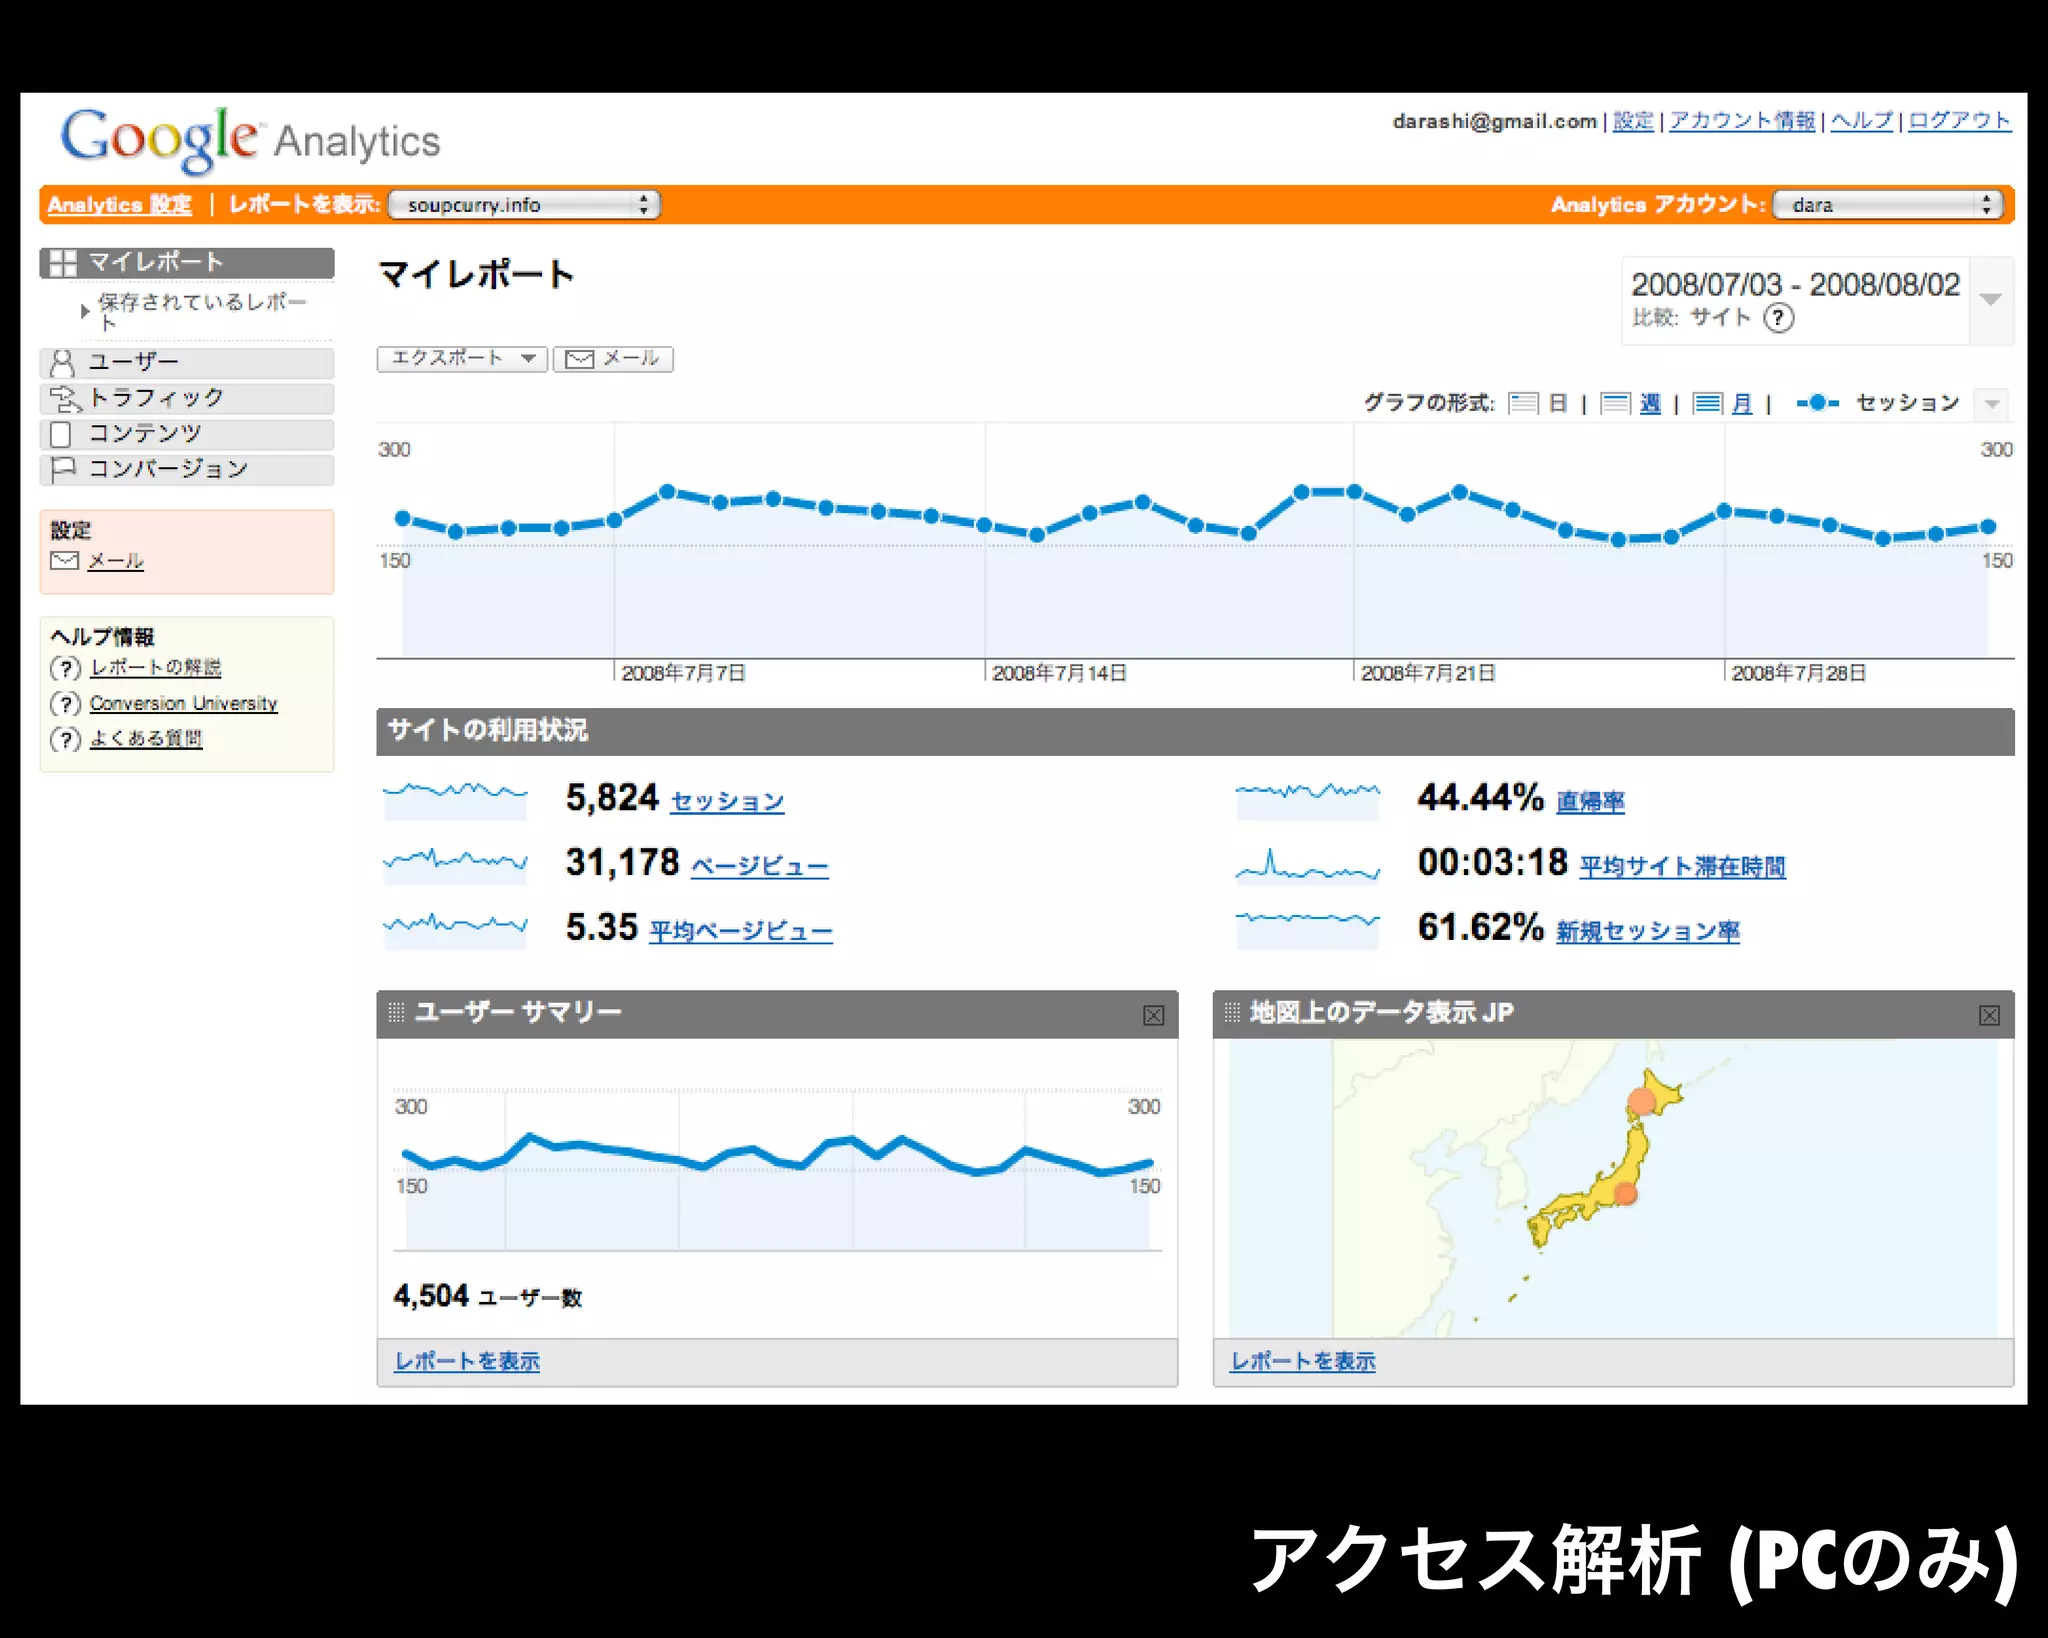Viewport: 2048px width, 1638px height.
Task: Click the ログアウト link
Action: pyautogui.click(x=1959, y=121)
